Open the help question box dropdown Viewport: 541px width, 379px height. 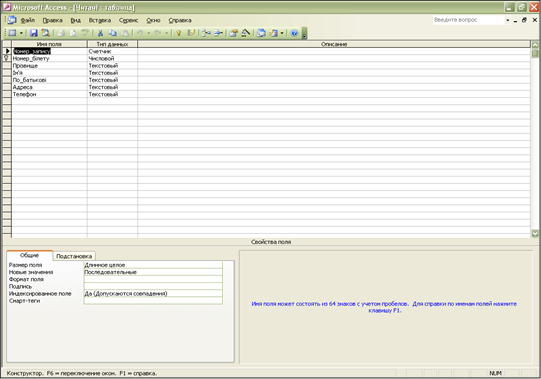pos(508,20)
